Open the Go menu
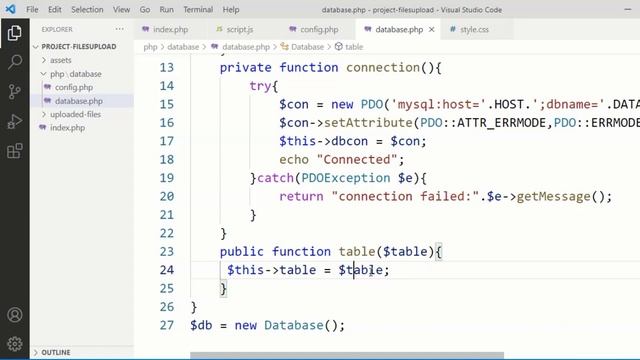This screenshot has width=640, height=360. [145, 9]
